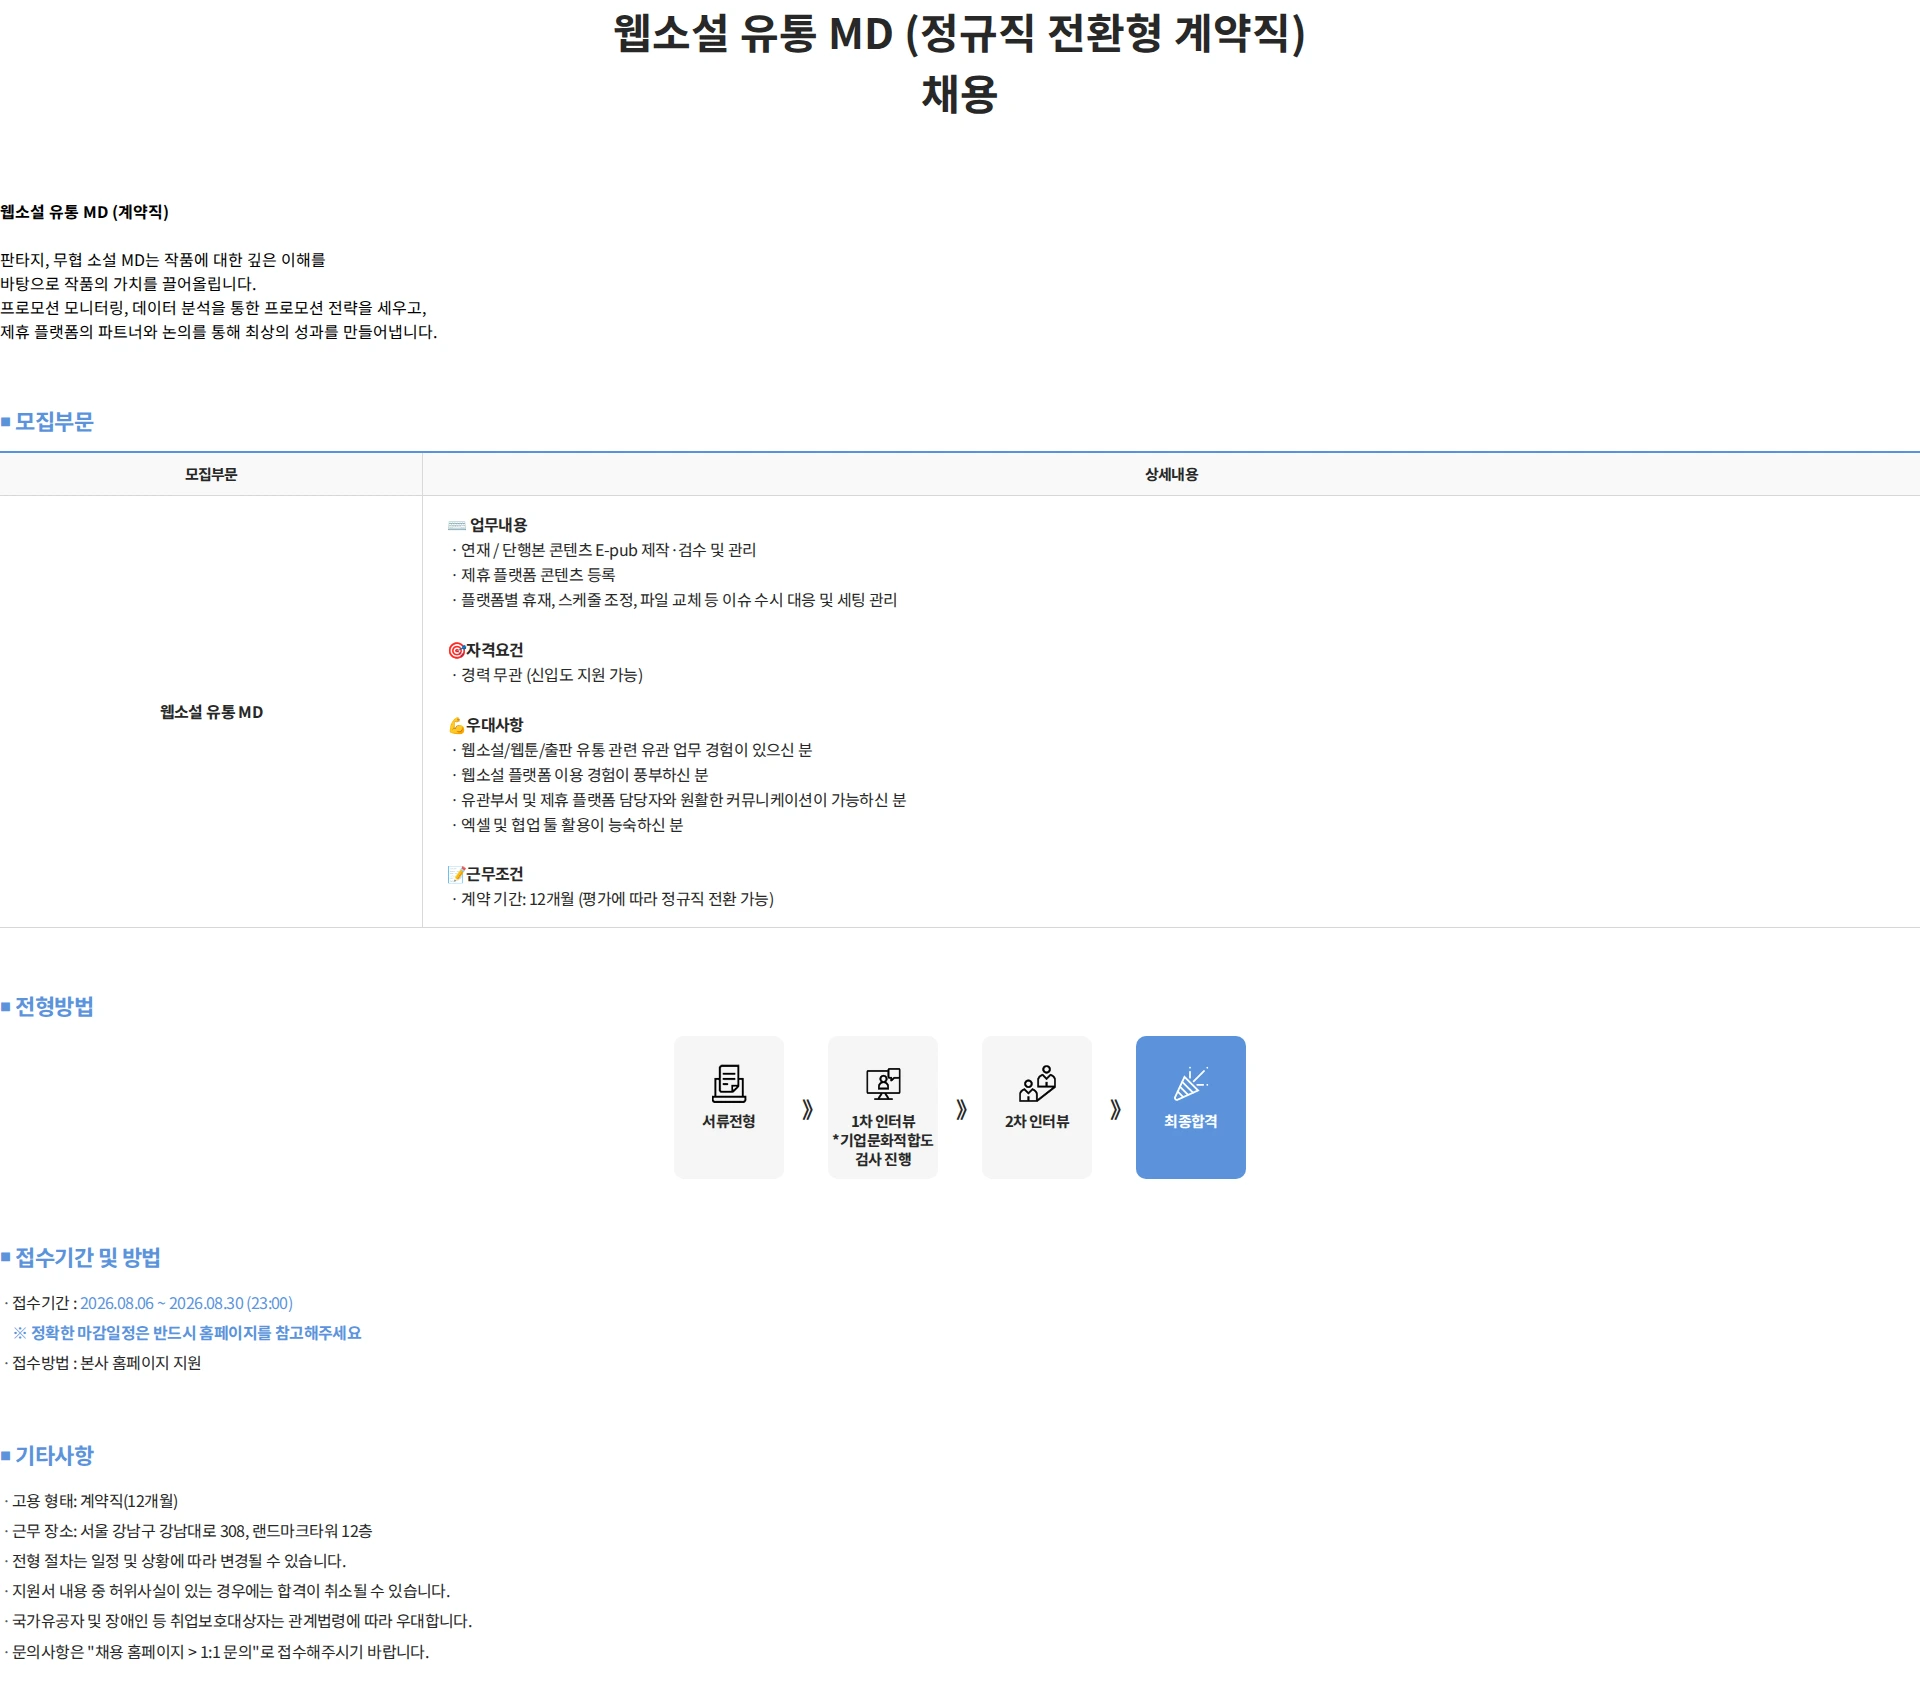This screenshot has height=1685, width=1920.
Task: Click the 2차 인터뷰 step label
Action: [x=1037, y=1122]
